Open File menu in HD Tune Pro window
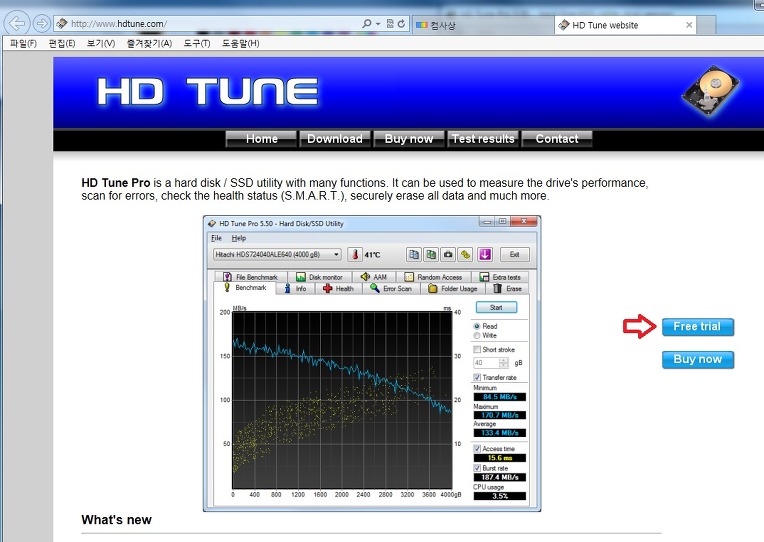 click(216, 238)
